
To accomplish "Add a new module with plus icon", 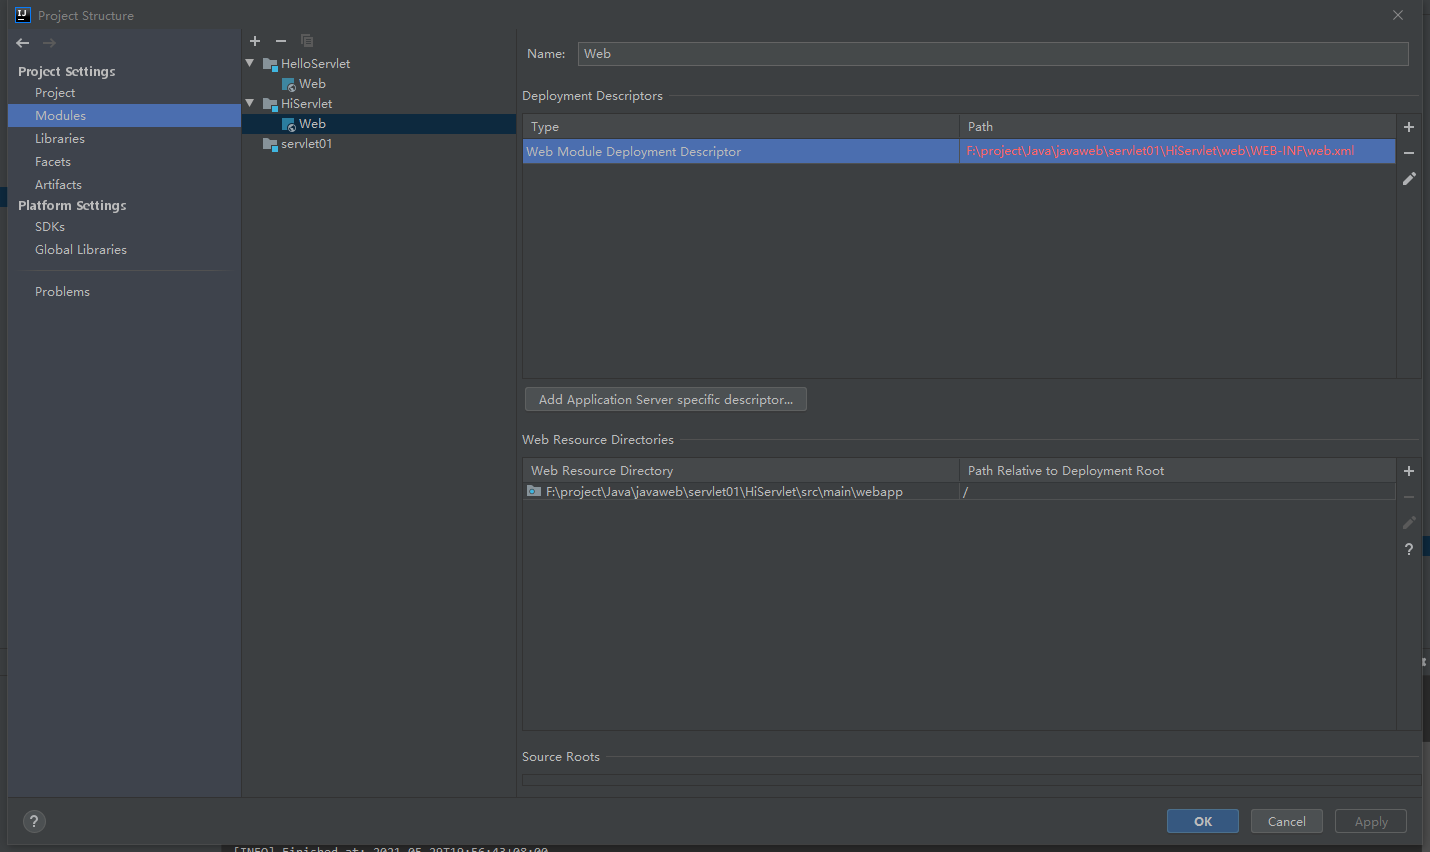I will (x=255, y=41).
